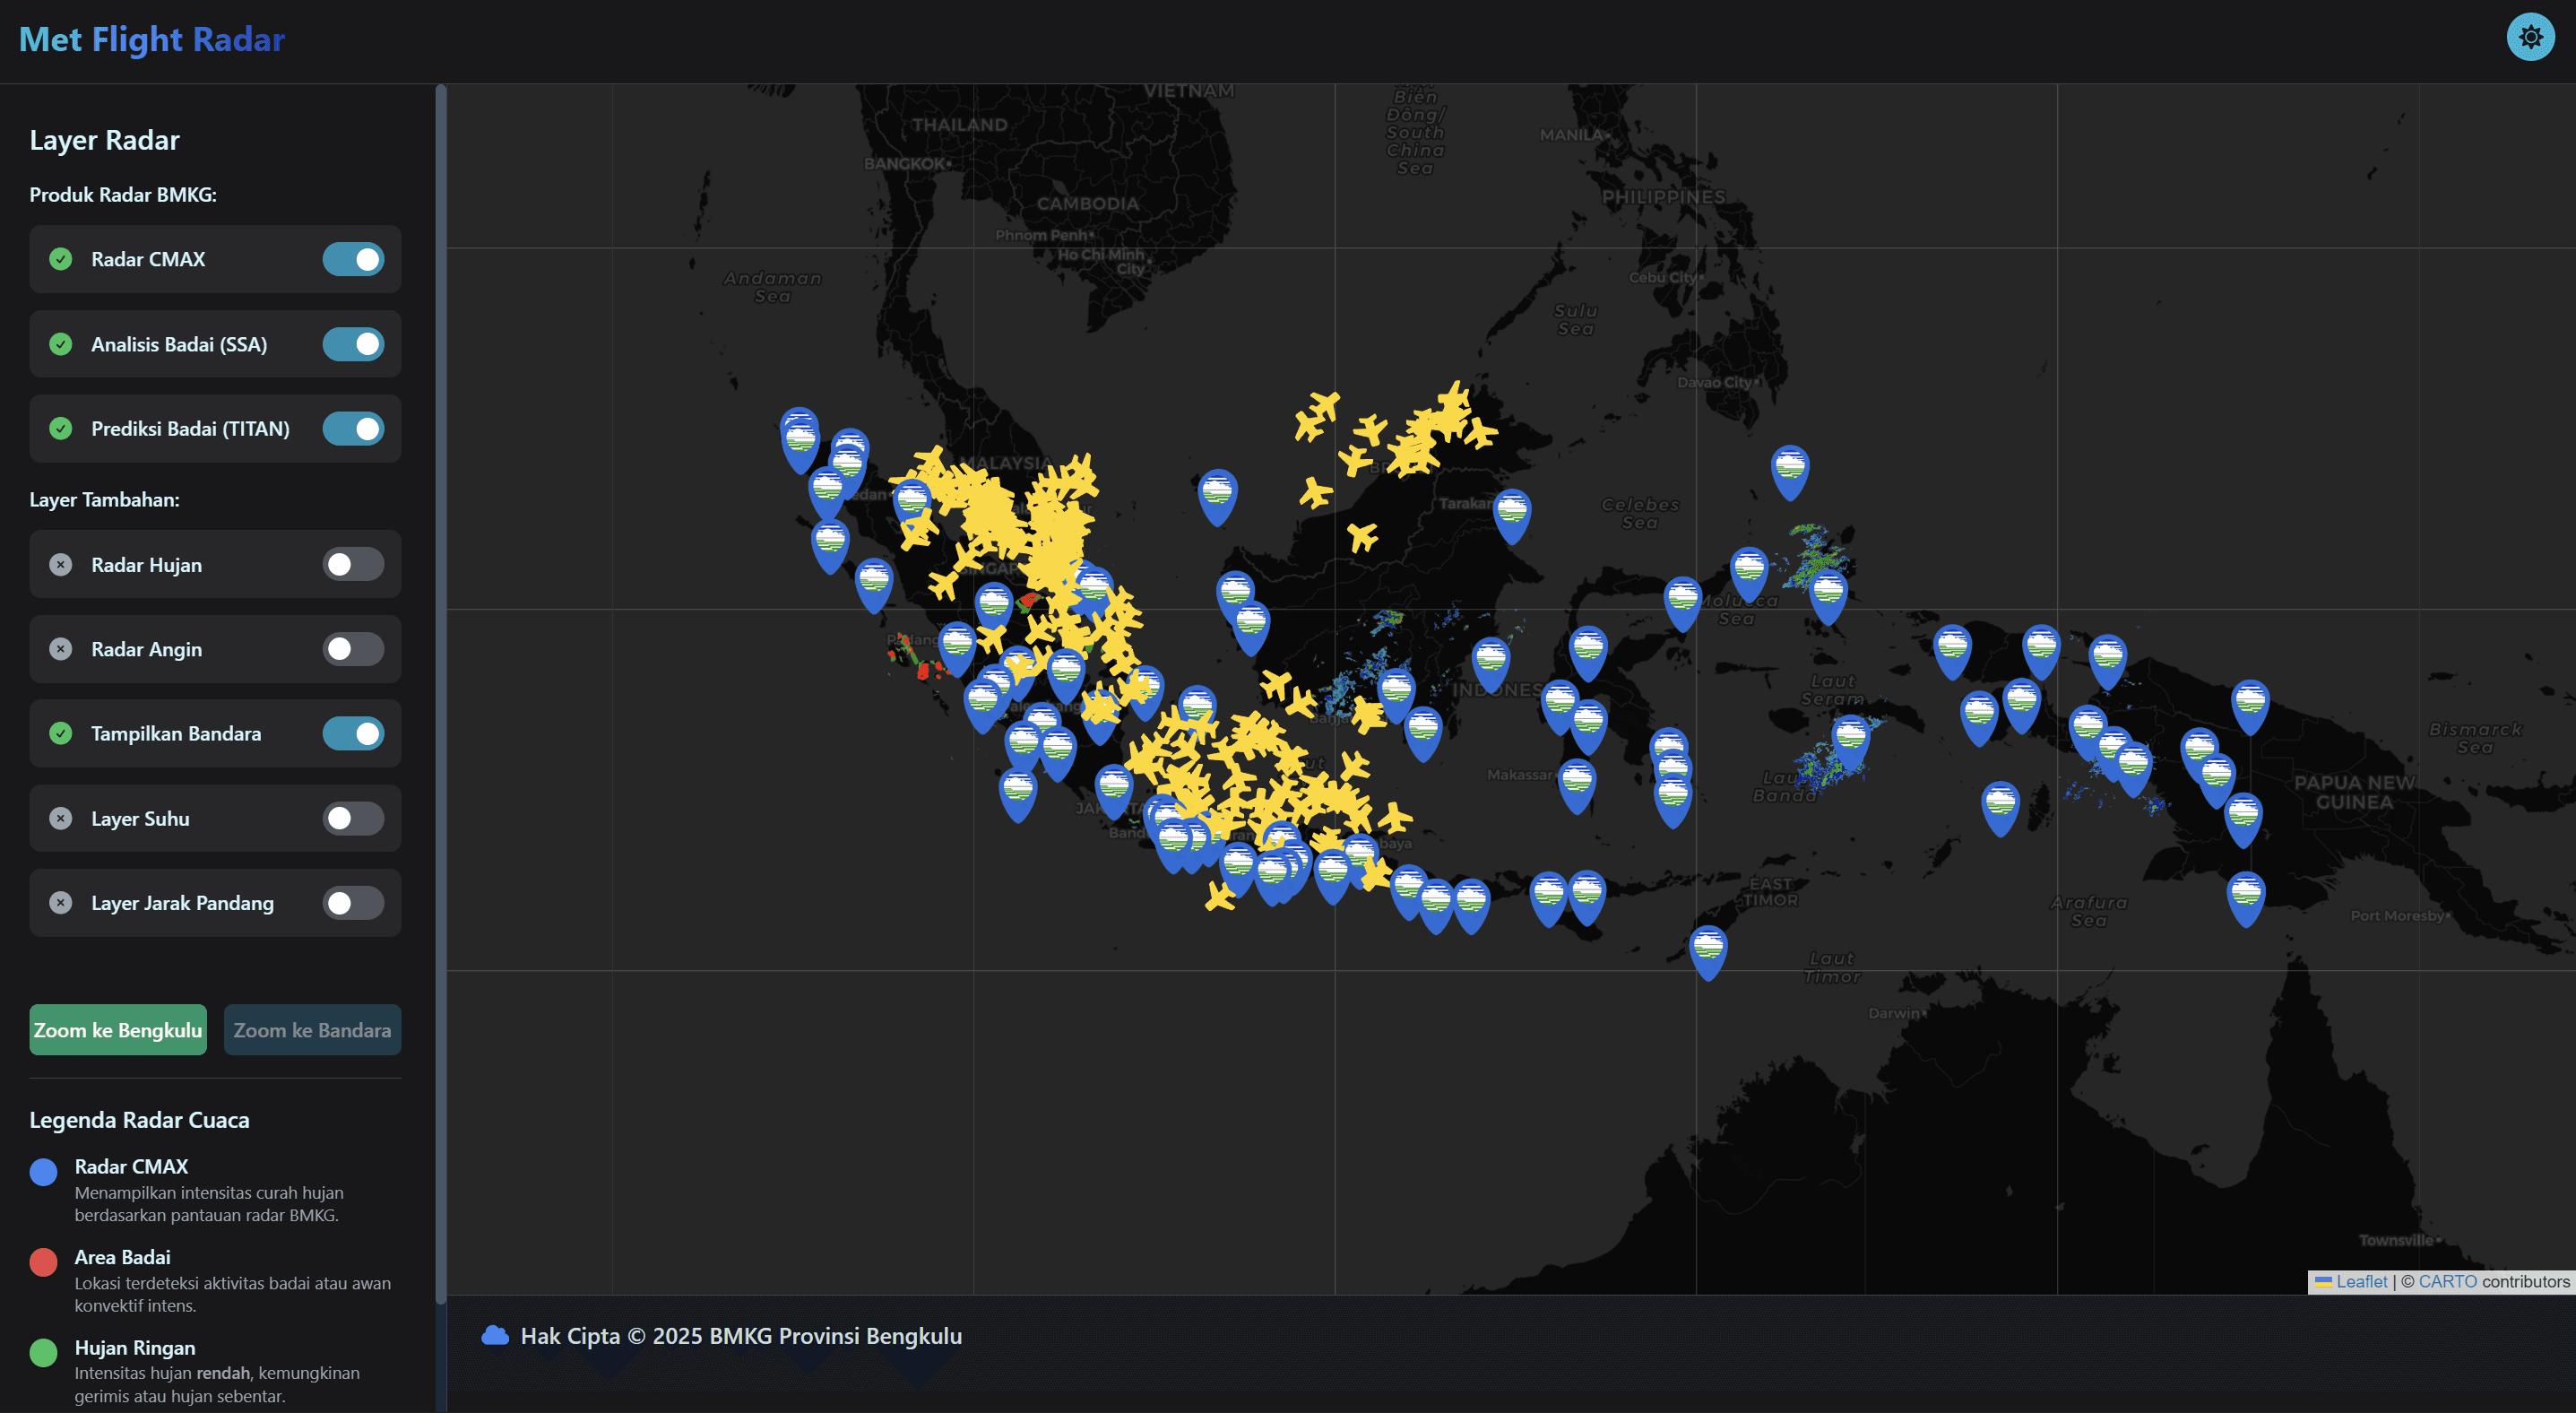Click the blue Radar CMAX legend circle
Viewport: 2576px width, 1413px height.
[43, 1172]
